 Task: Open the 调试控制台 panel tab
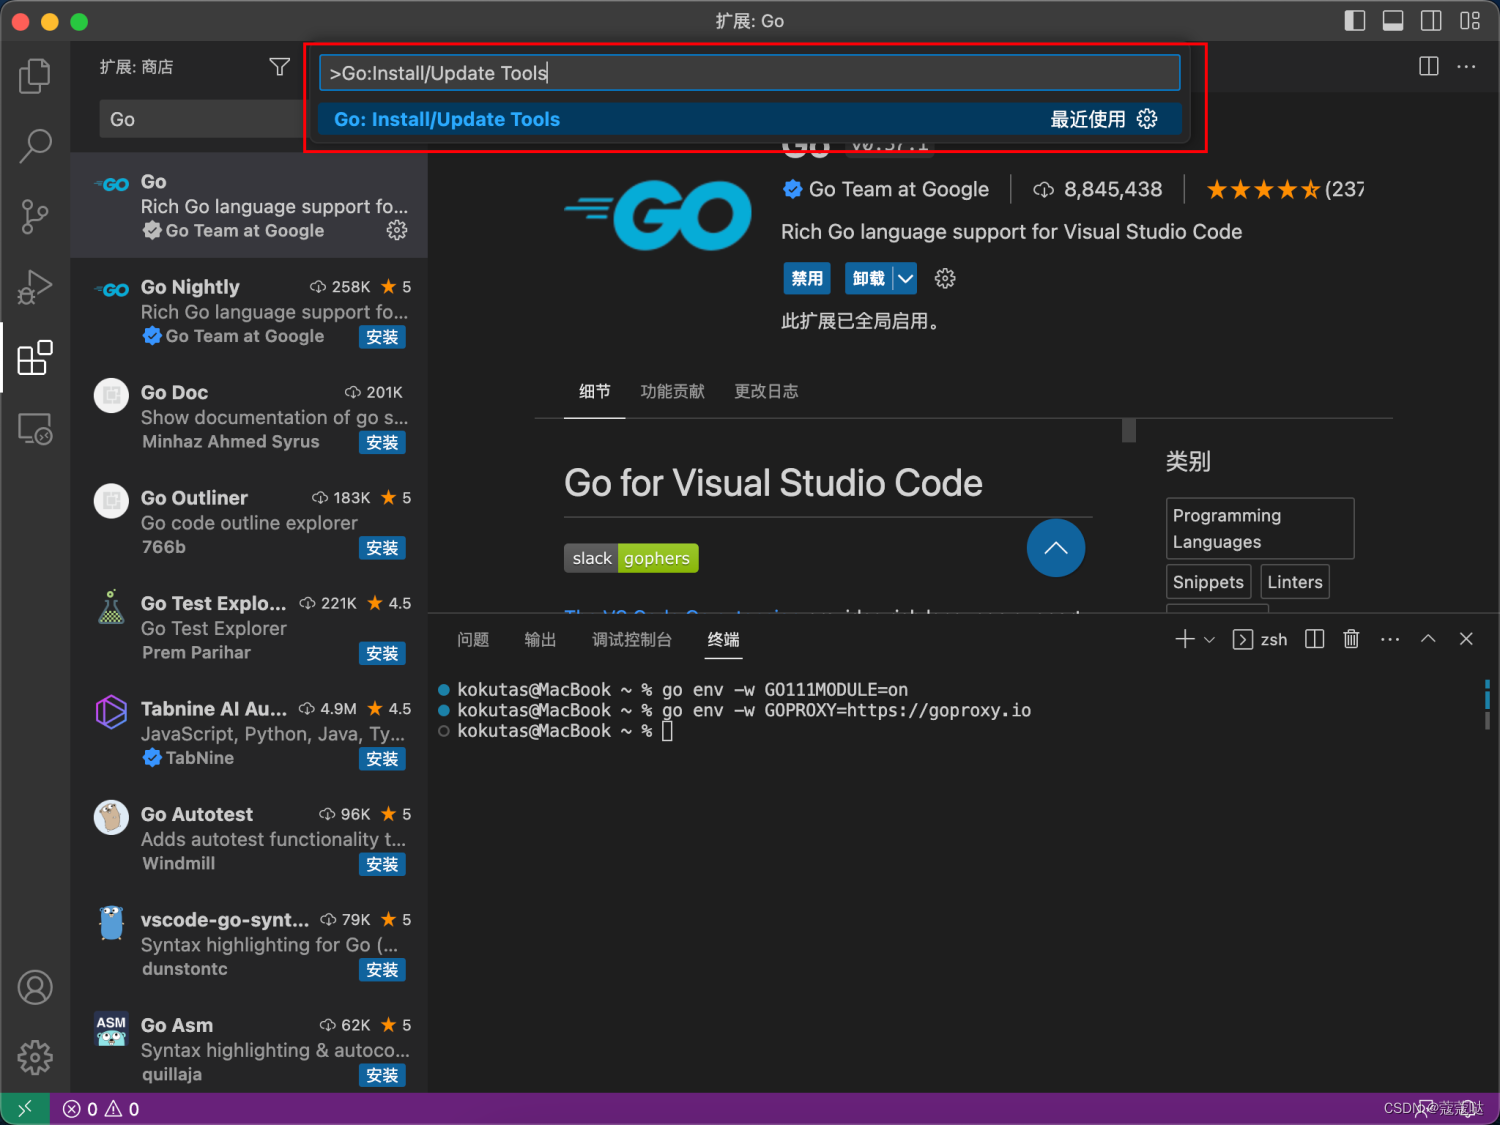click(x=632, y=639)
